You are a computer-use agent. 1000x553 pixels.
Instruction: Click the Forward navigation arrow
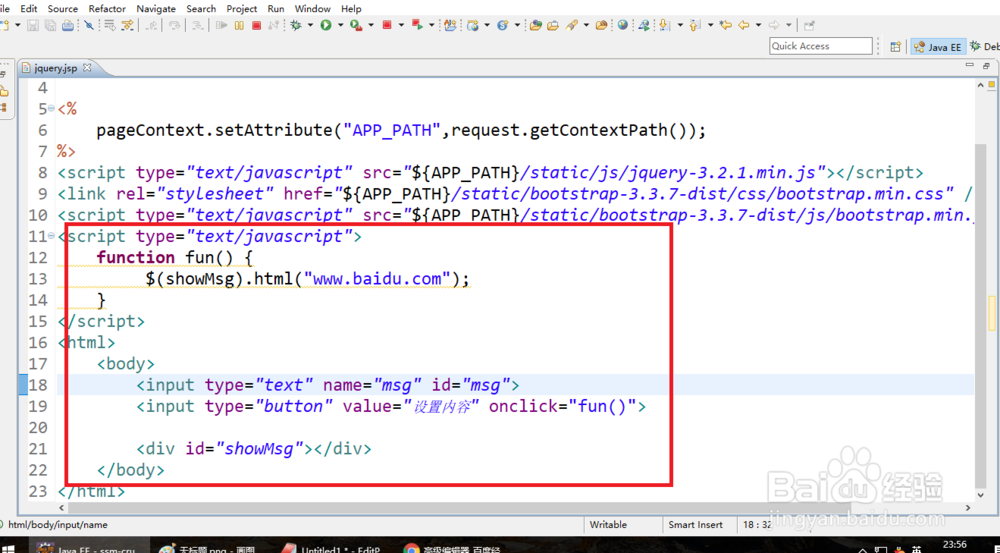(774, 26)
